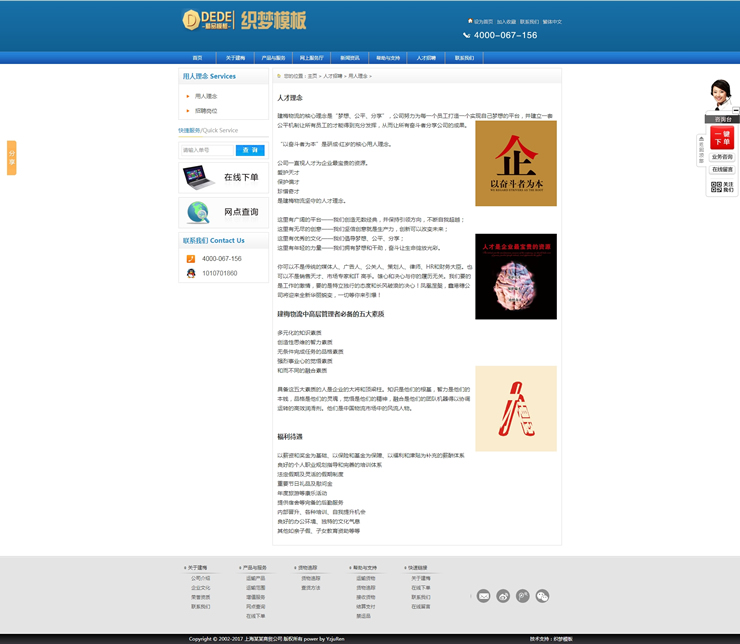The height and width of the screenshot is (644, 740).
Task: Click 返回顶部 back-to-top tab
Action: pyautogui.click(x=701, y=150)
